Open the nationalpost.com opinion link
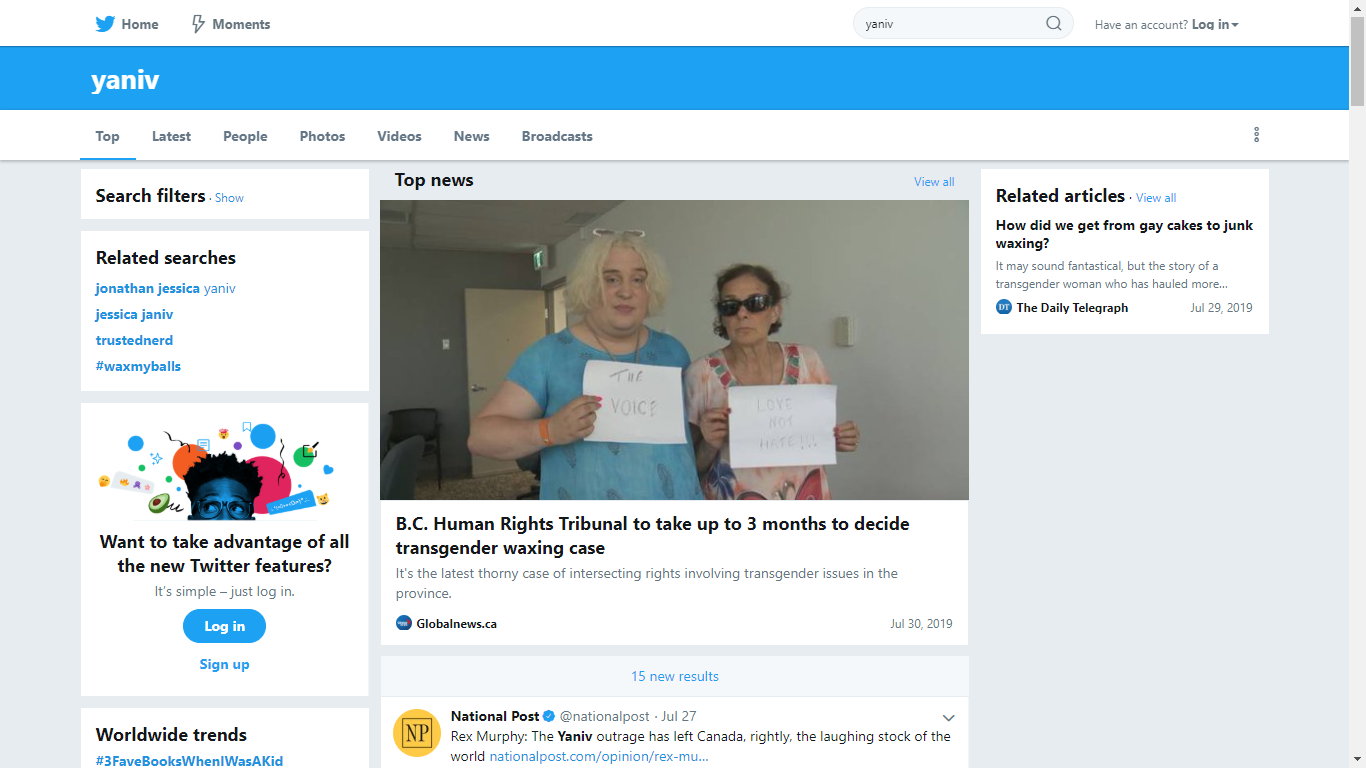 point(599,756)
